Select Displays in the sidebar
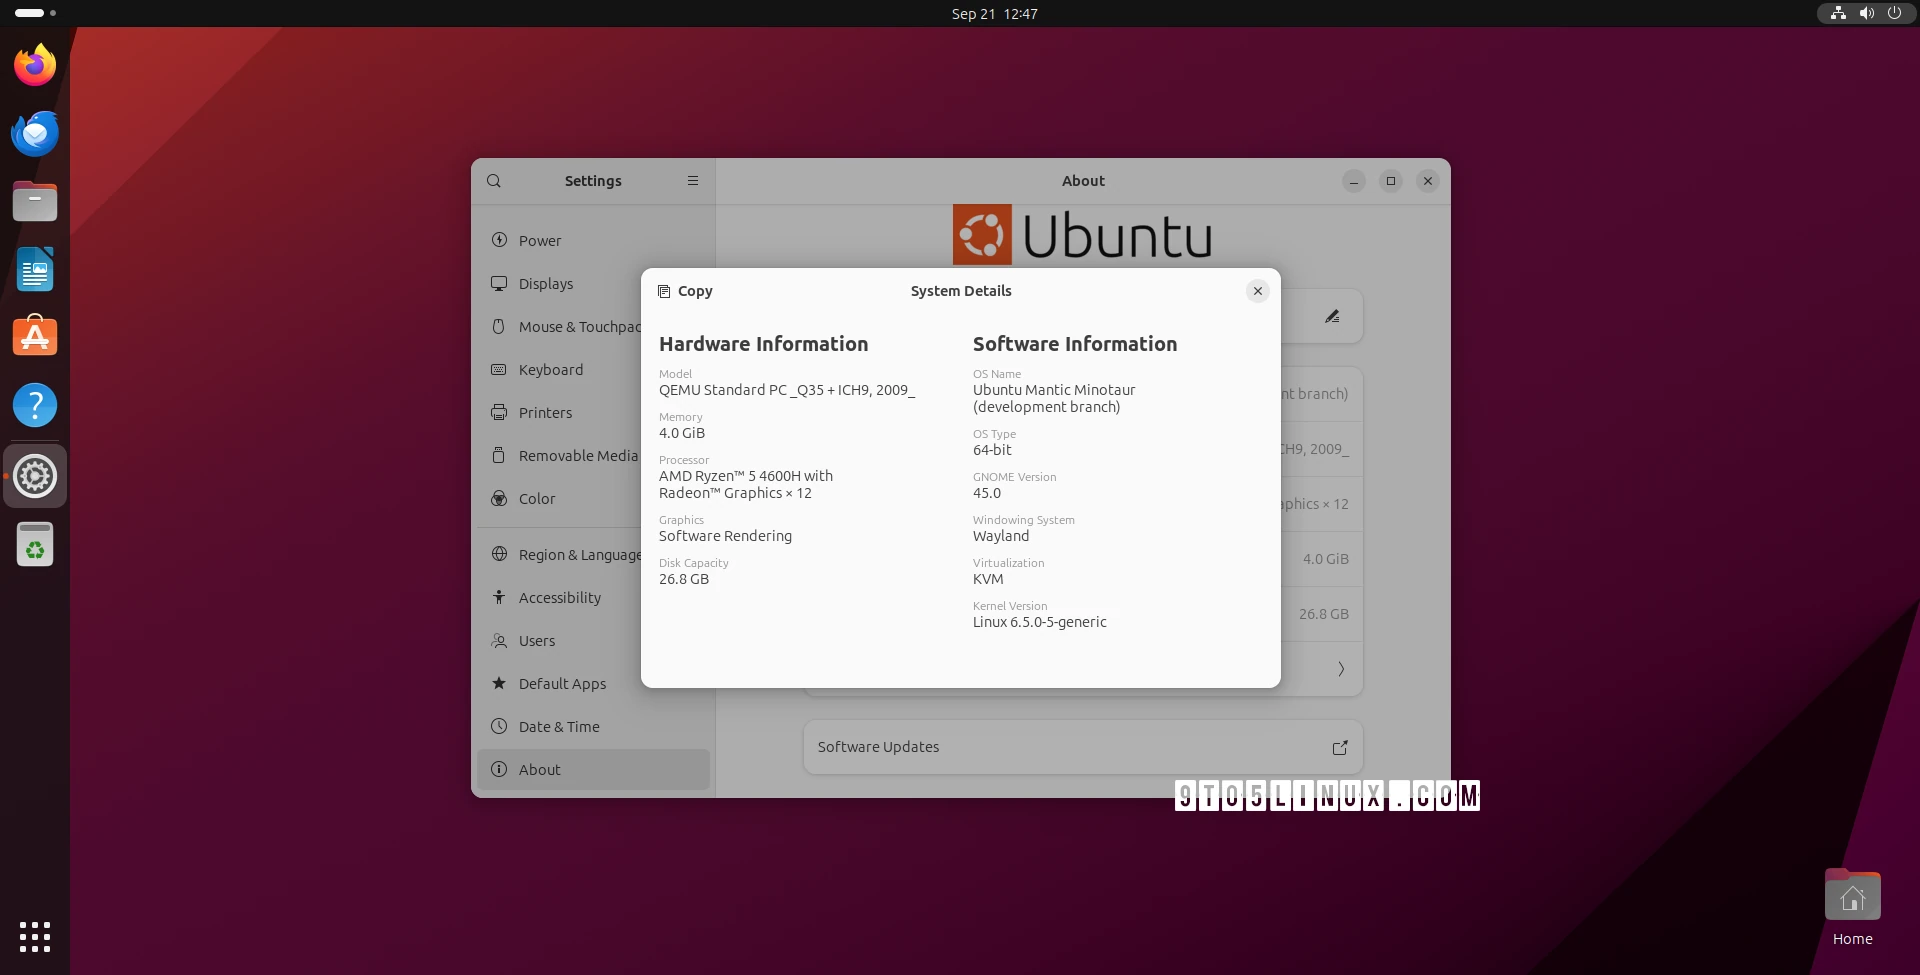Viewport: 1920px width, 975px height. 548,283
